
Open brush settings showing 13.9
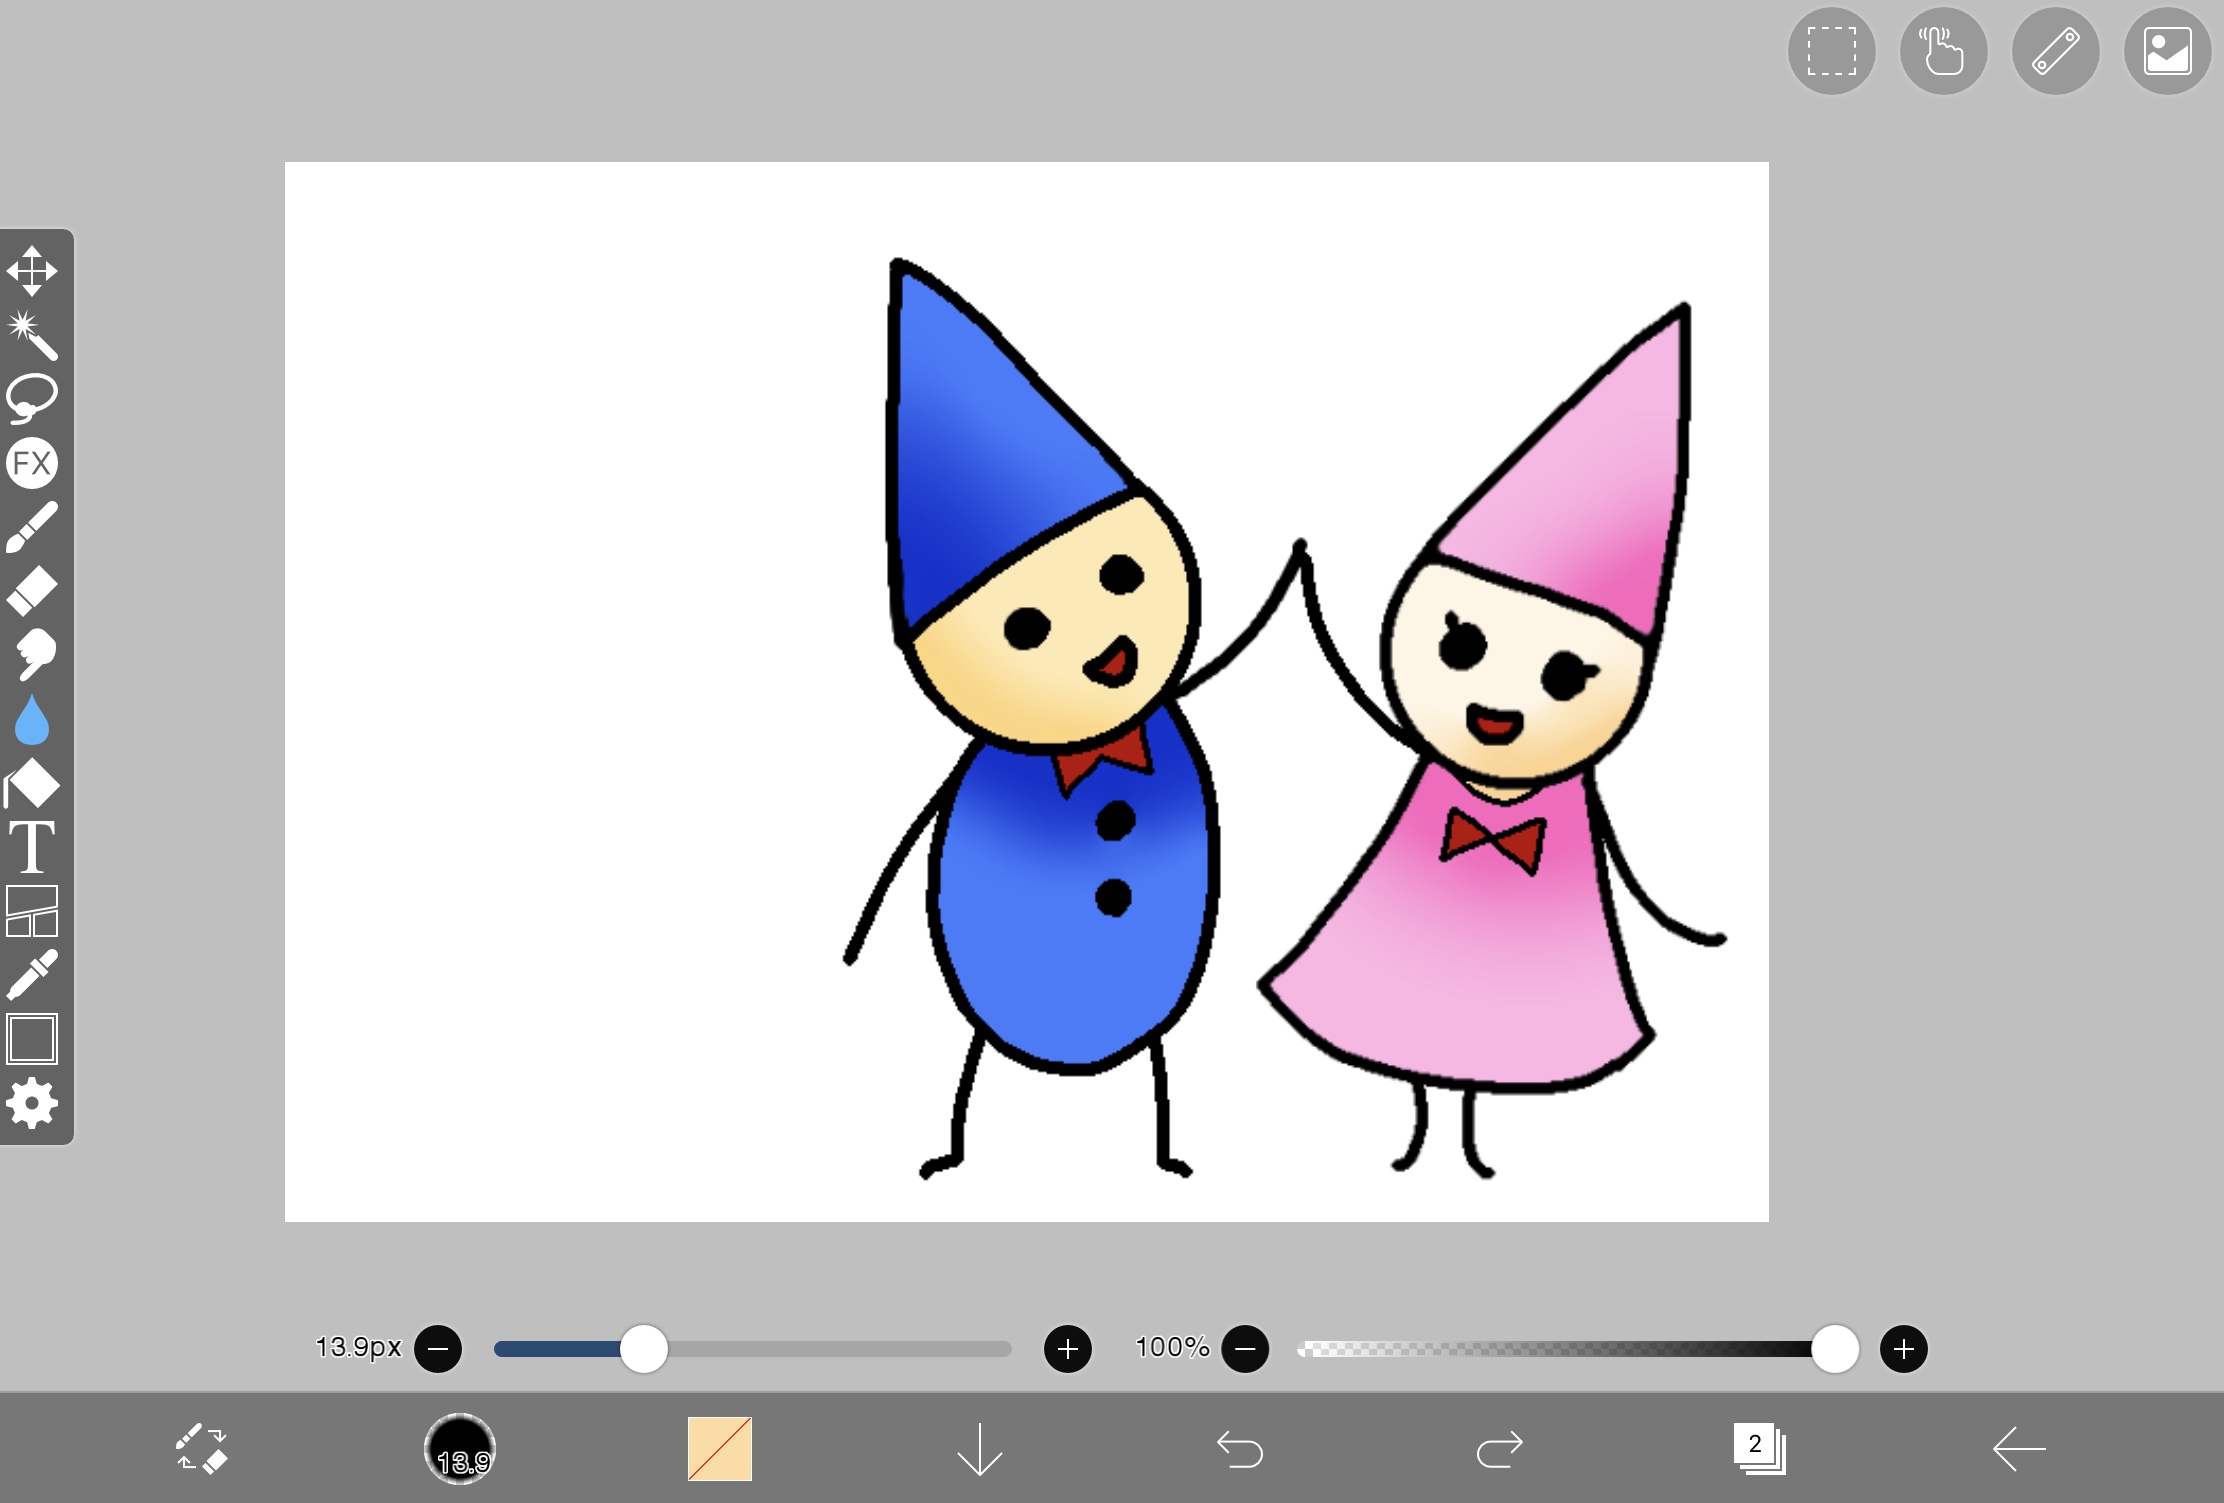pyautogui.click(x=460, y=1448)
